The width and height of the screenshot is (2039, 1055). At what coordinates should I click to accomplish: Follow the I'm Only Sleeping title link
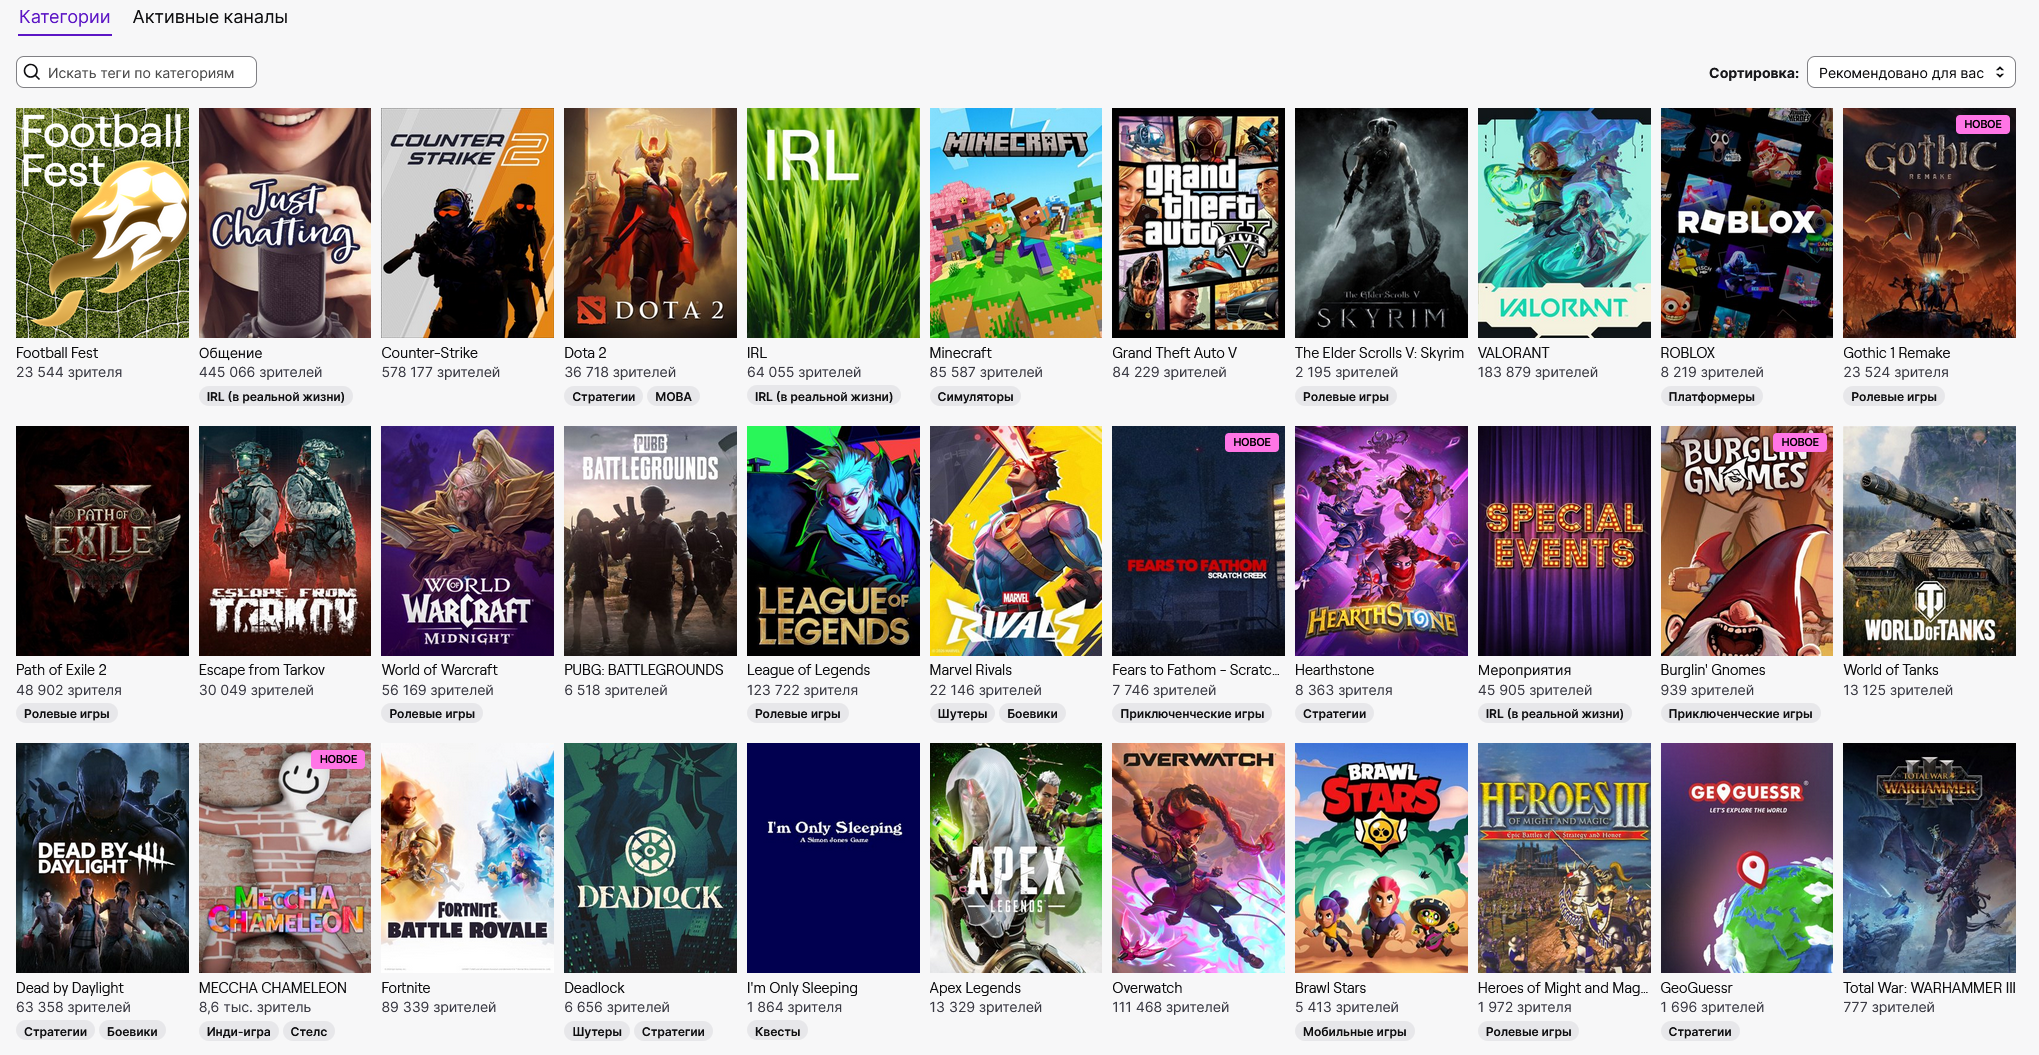[802, 988]
